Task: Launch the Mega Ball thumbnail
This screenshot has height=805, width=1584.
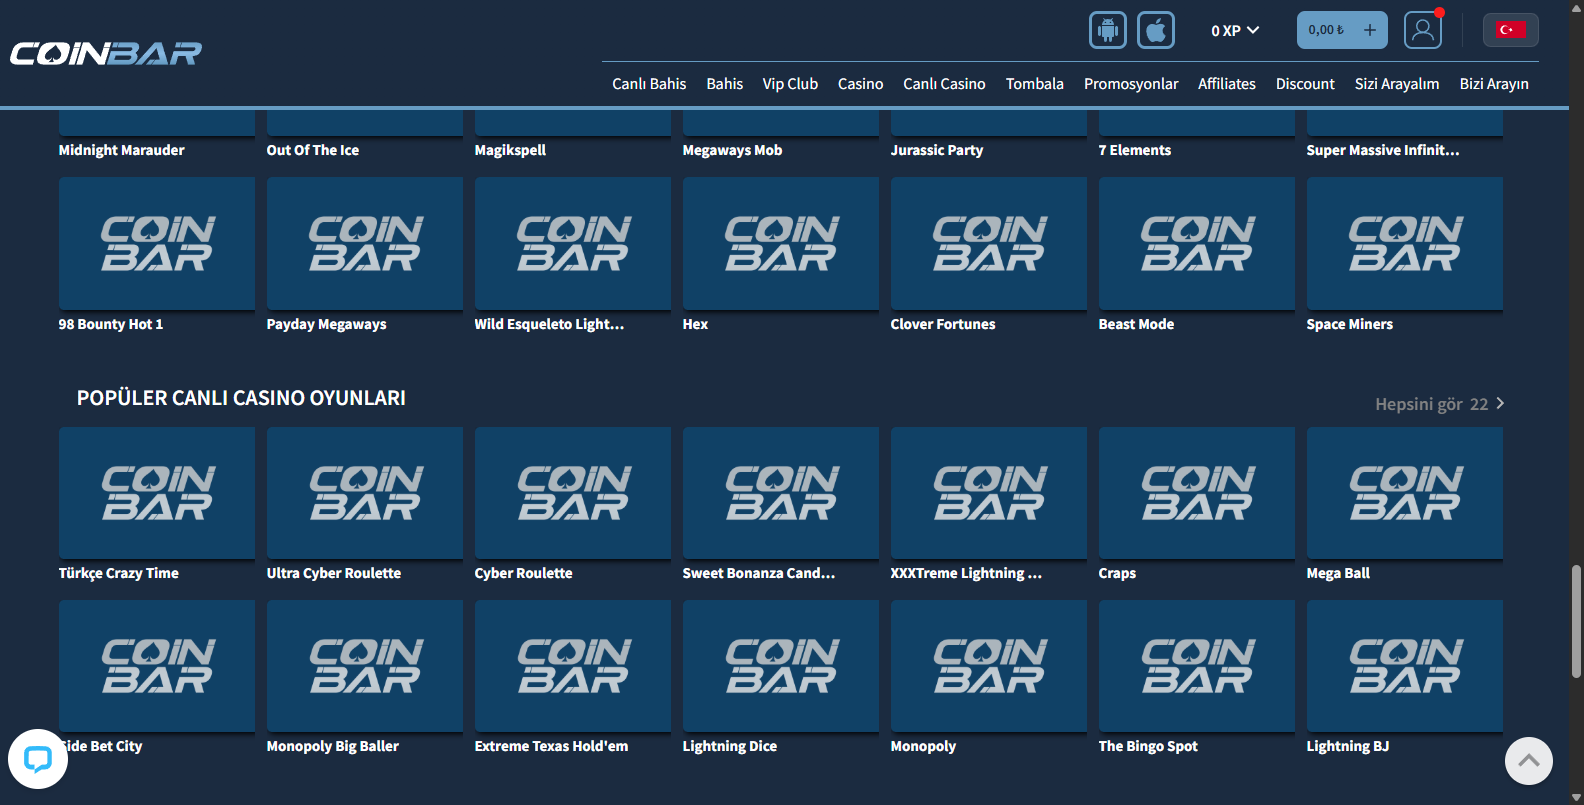Action: click(x=1405, y=493)
